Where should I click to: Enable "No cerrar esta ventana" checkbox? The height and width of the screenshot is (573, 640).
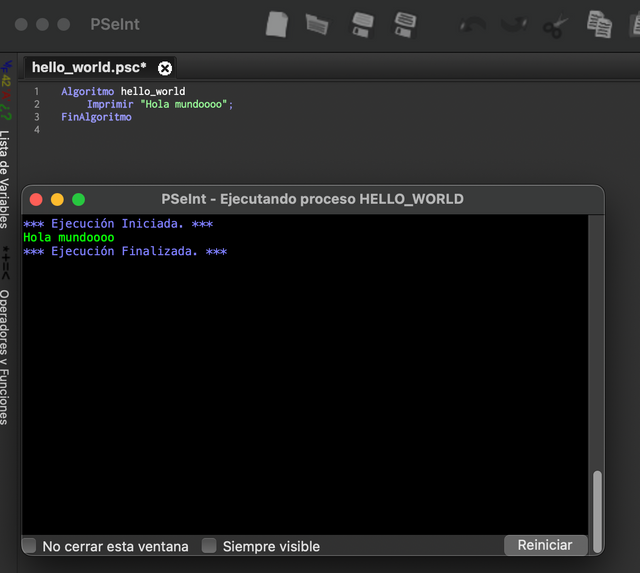pos(30,546)
